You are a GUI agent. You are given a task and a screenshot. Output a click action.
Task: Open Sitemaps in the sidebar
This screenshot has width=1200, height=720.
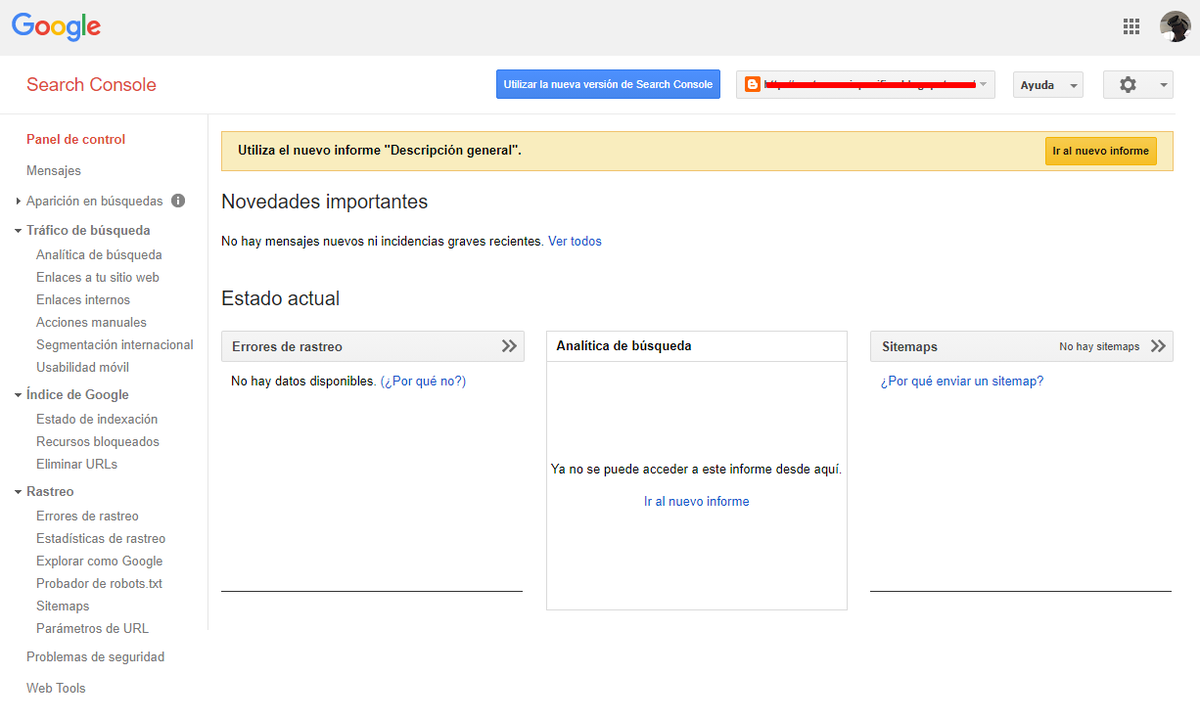click(63, 606)
